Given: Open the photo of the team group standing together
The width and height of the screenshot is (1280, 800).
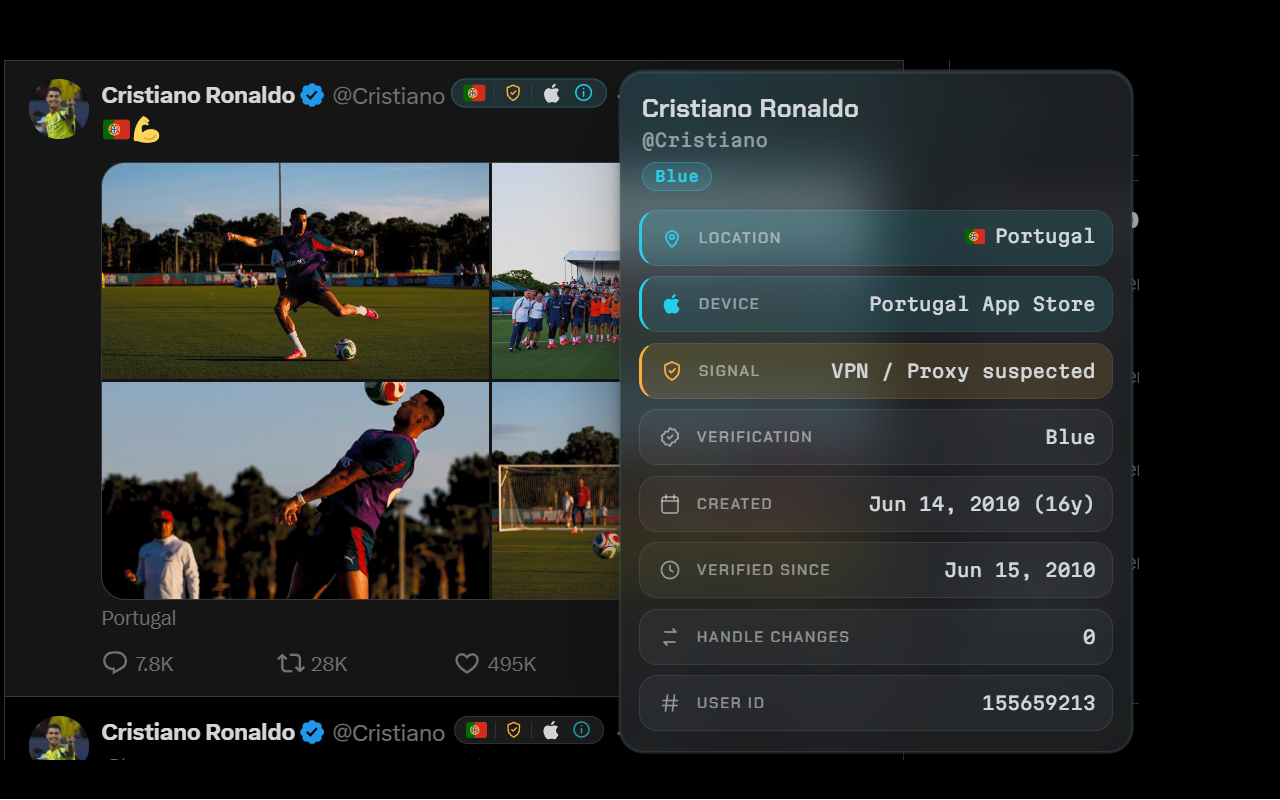Looking at the screenshot, I should [x=556, y=271].
